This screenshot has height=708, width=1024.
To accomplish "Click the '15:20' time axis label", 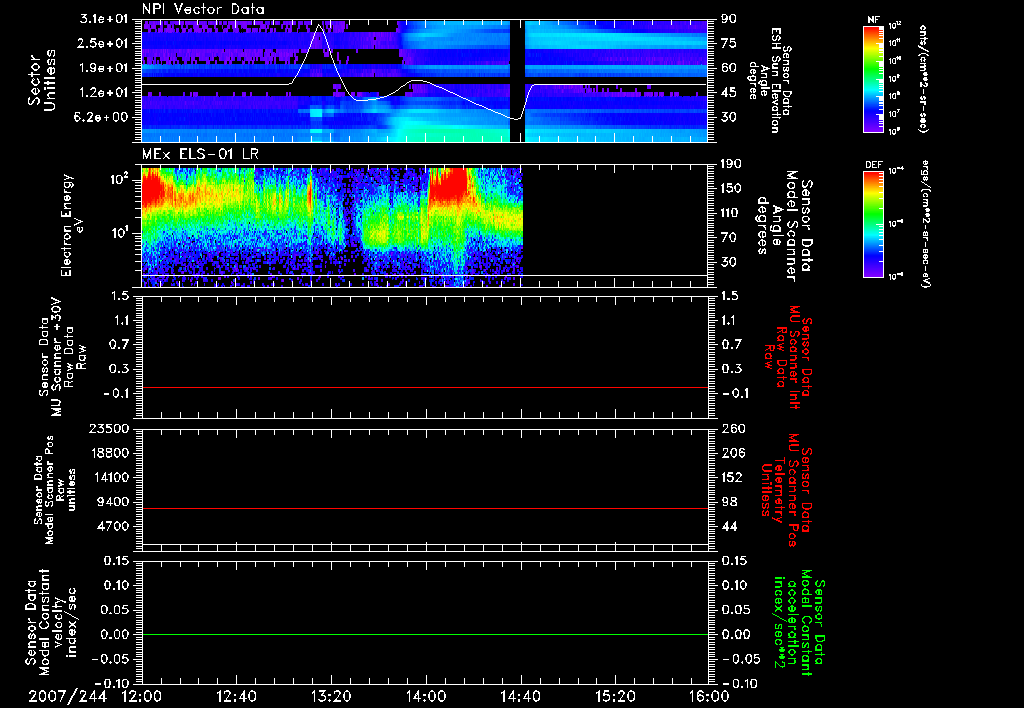I will click(x=615, y=696).
